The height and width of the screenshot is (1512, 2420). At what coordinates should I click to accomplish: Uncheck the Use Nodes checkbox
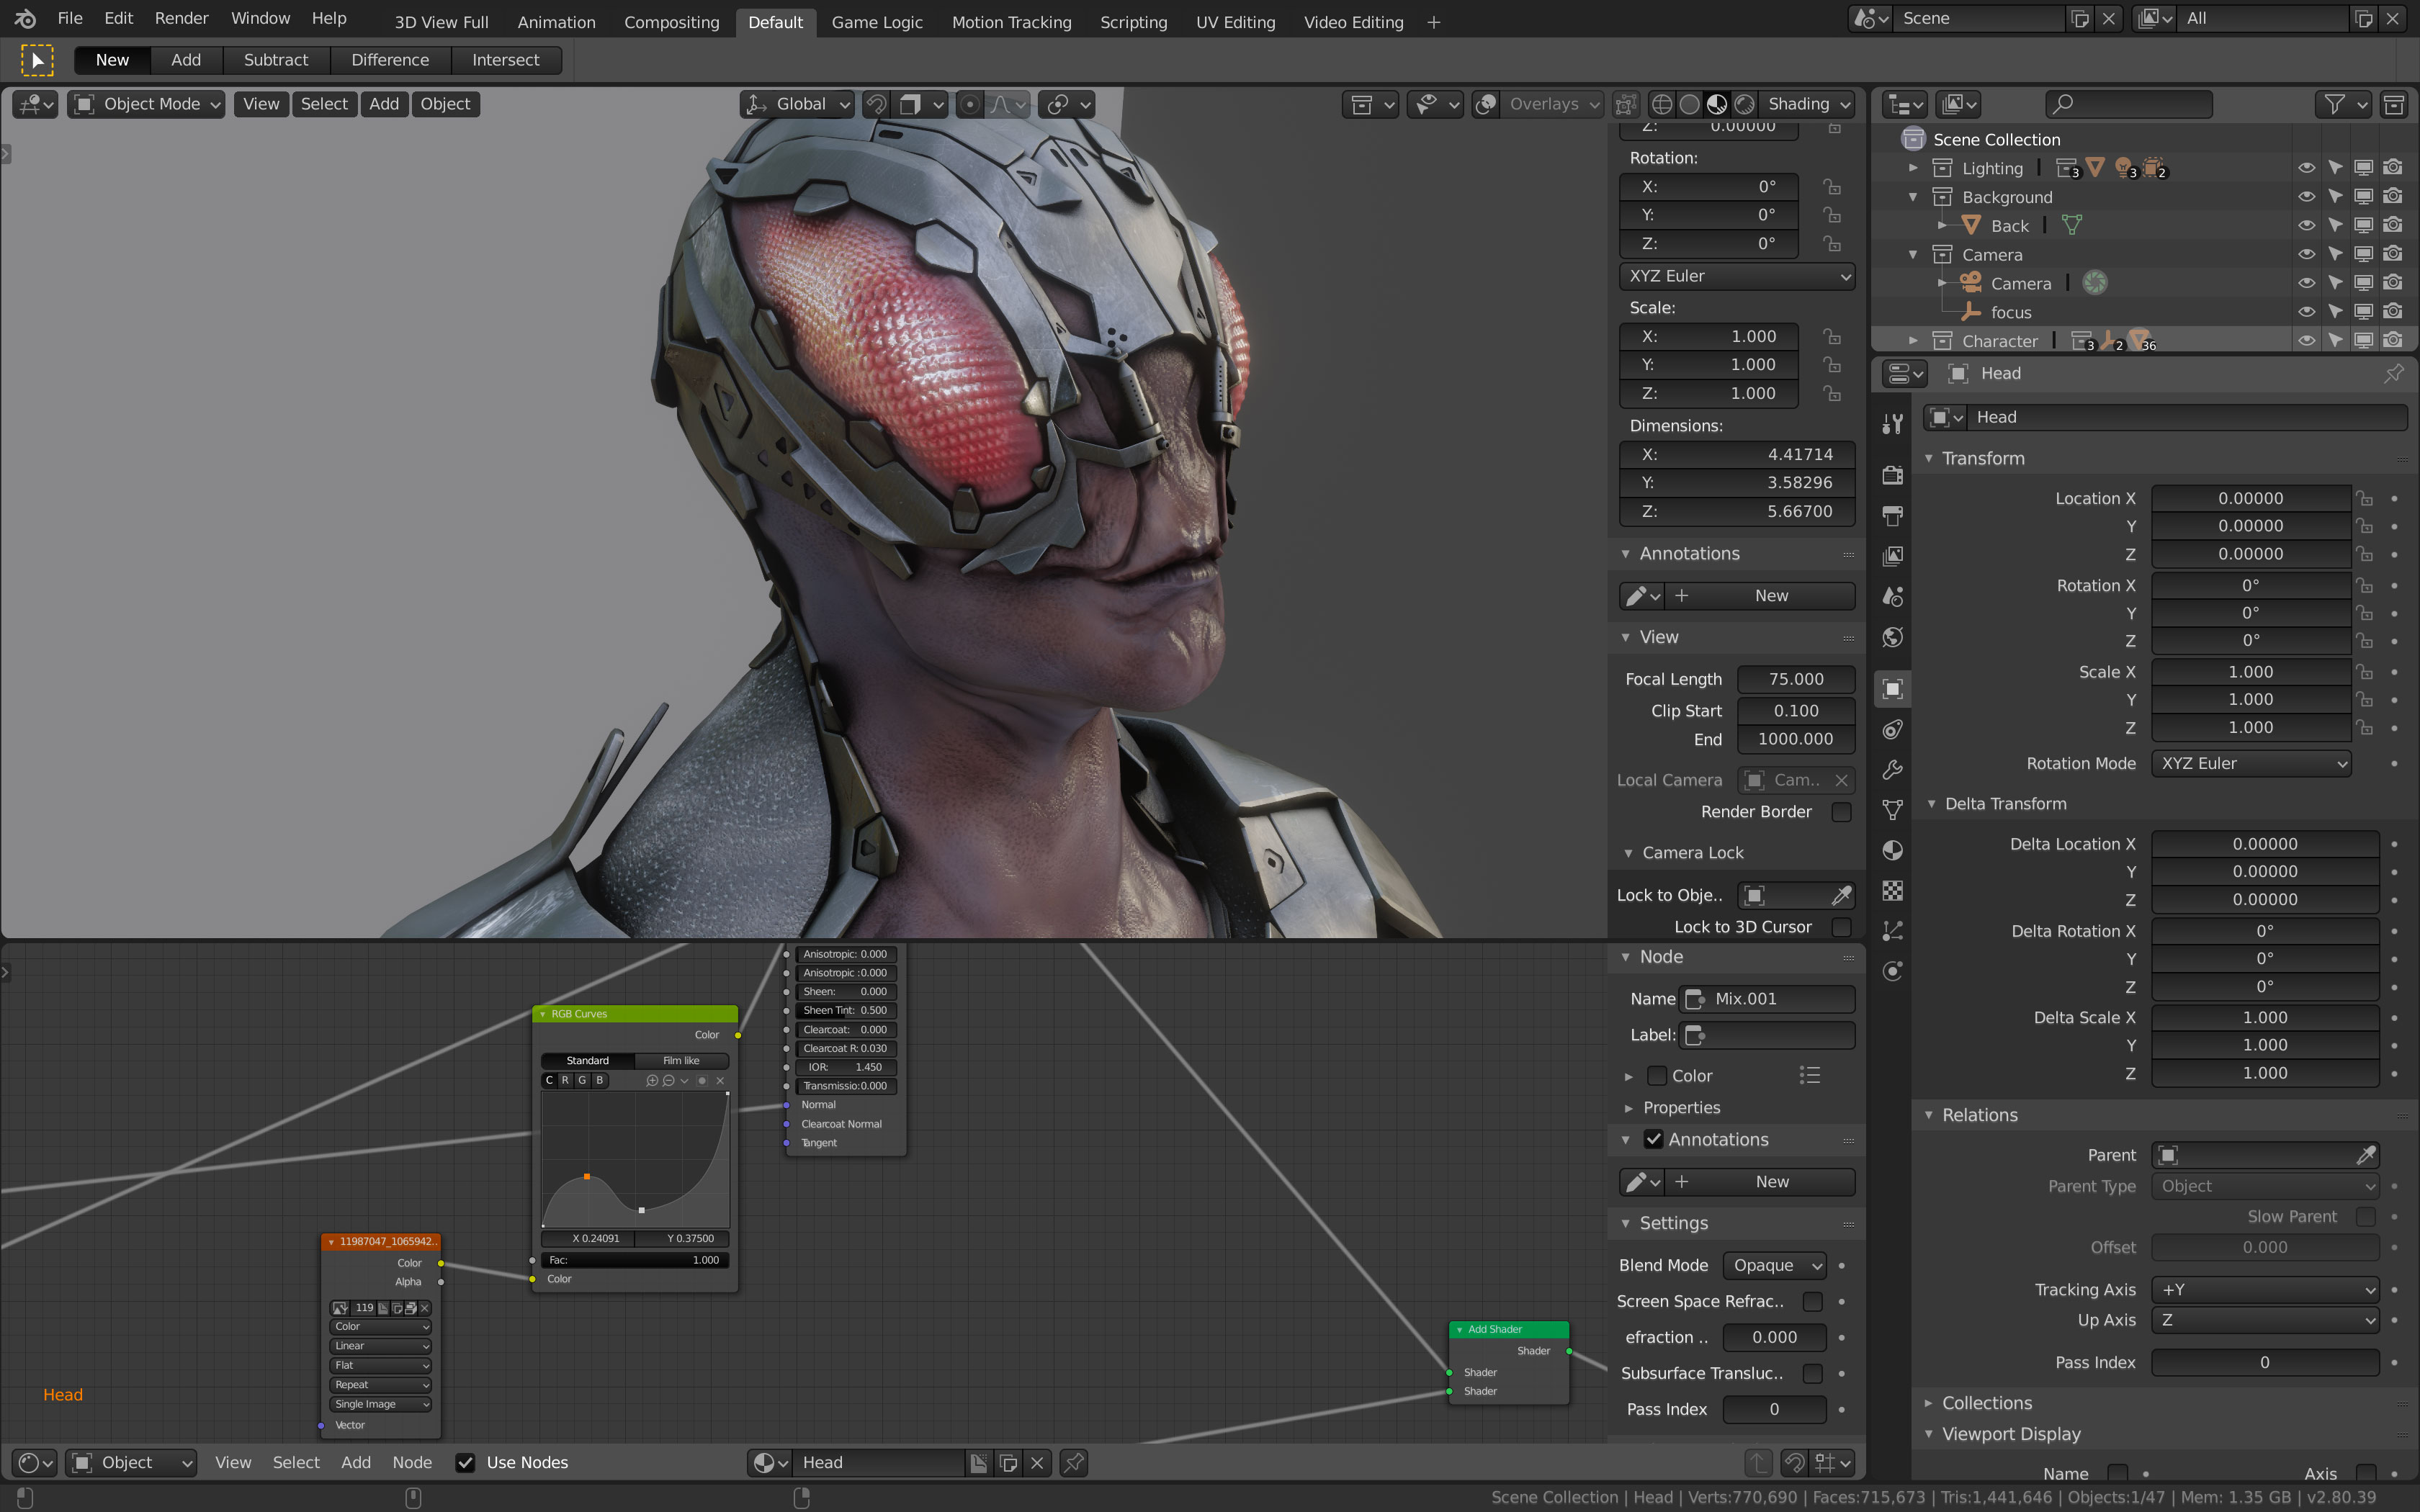pos(465,1462)
